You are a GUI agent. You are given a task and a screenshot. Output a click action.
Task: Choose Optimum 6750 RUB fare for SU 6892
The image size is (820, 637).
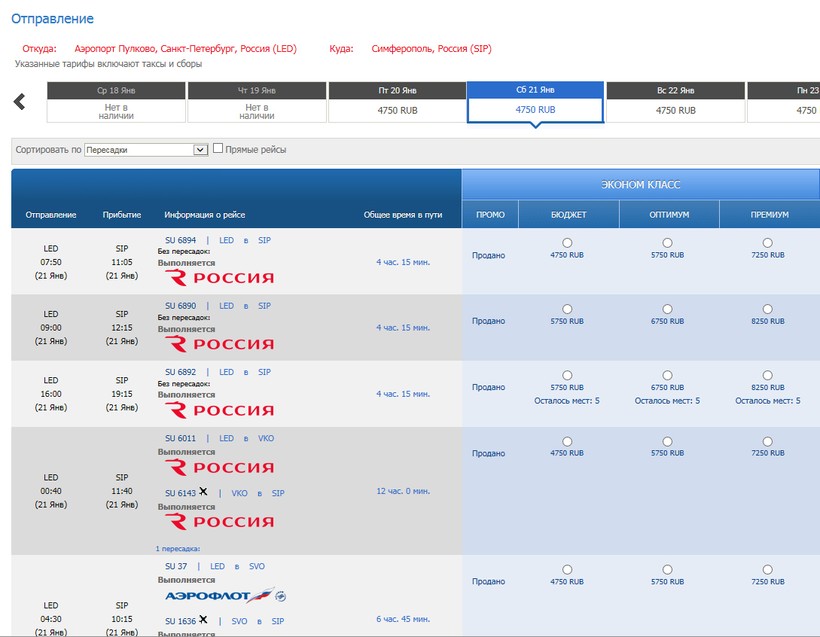coord(667,375)
